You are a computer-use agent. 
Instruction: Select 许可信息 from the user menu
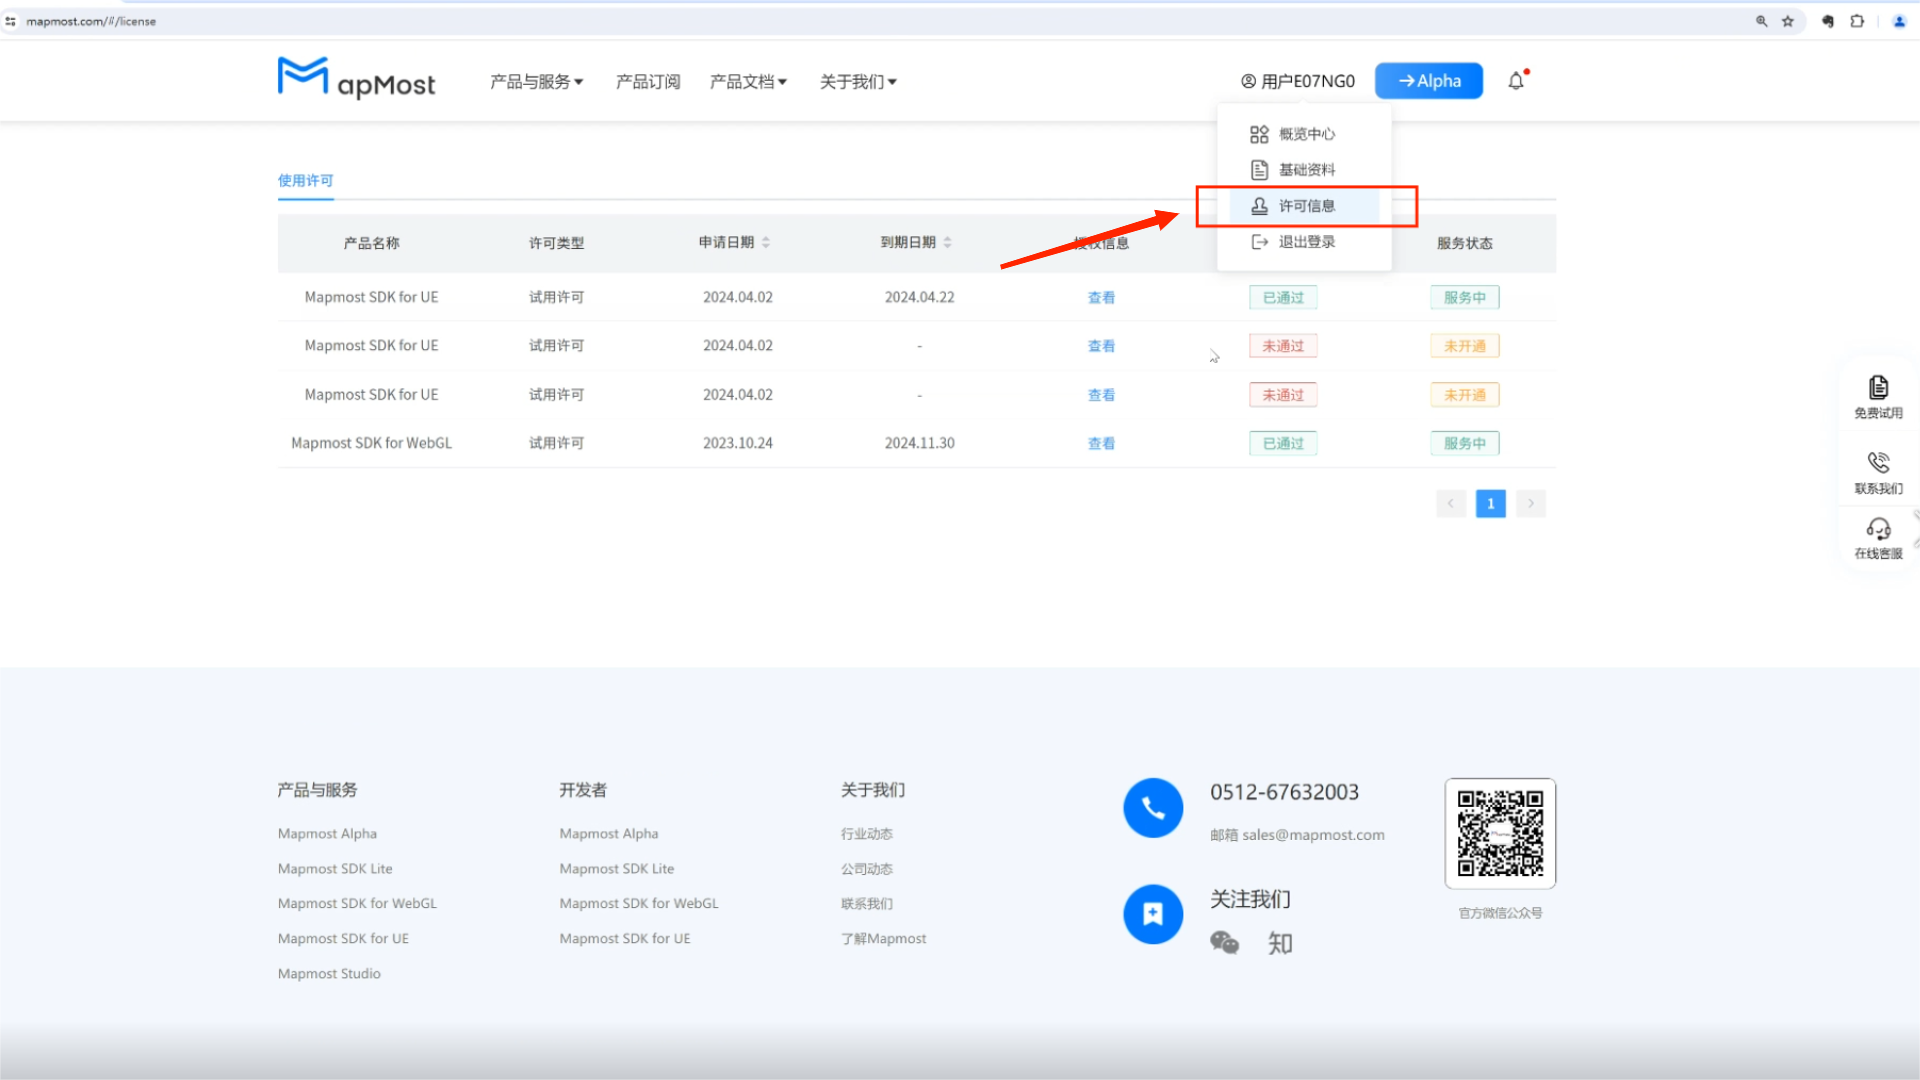pyautogui.click(x=1304, y=206)
